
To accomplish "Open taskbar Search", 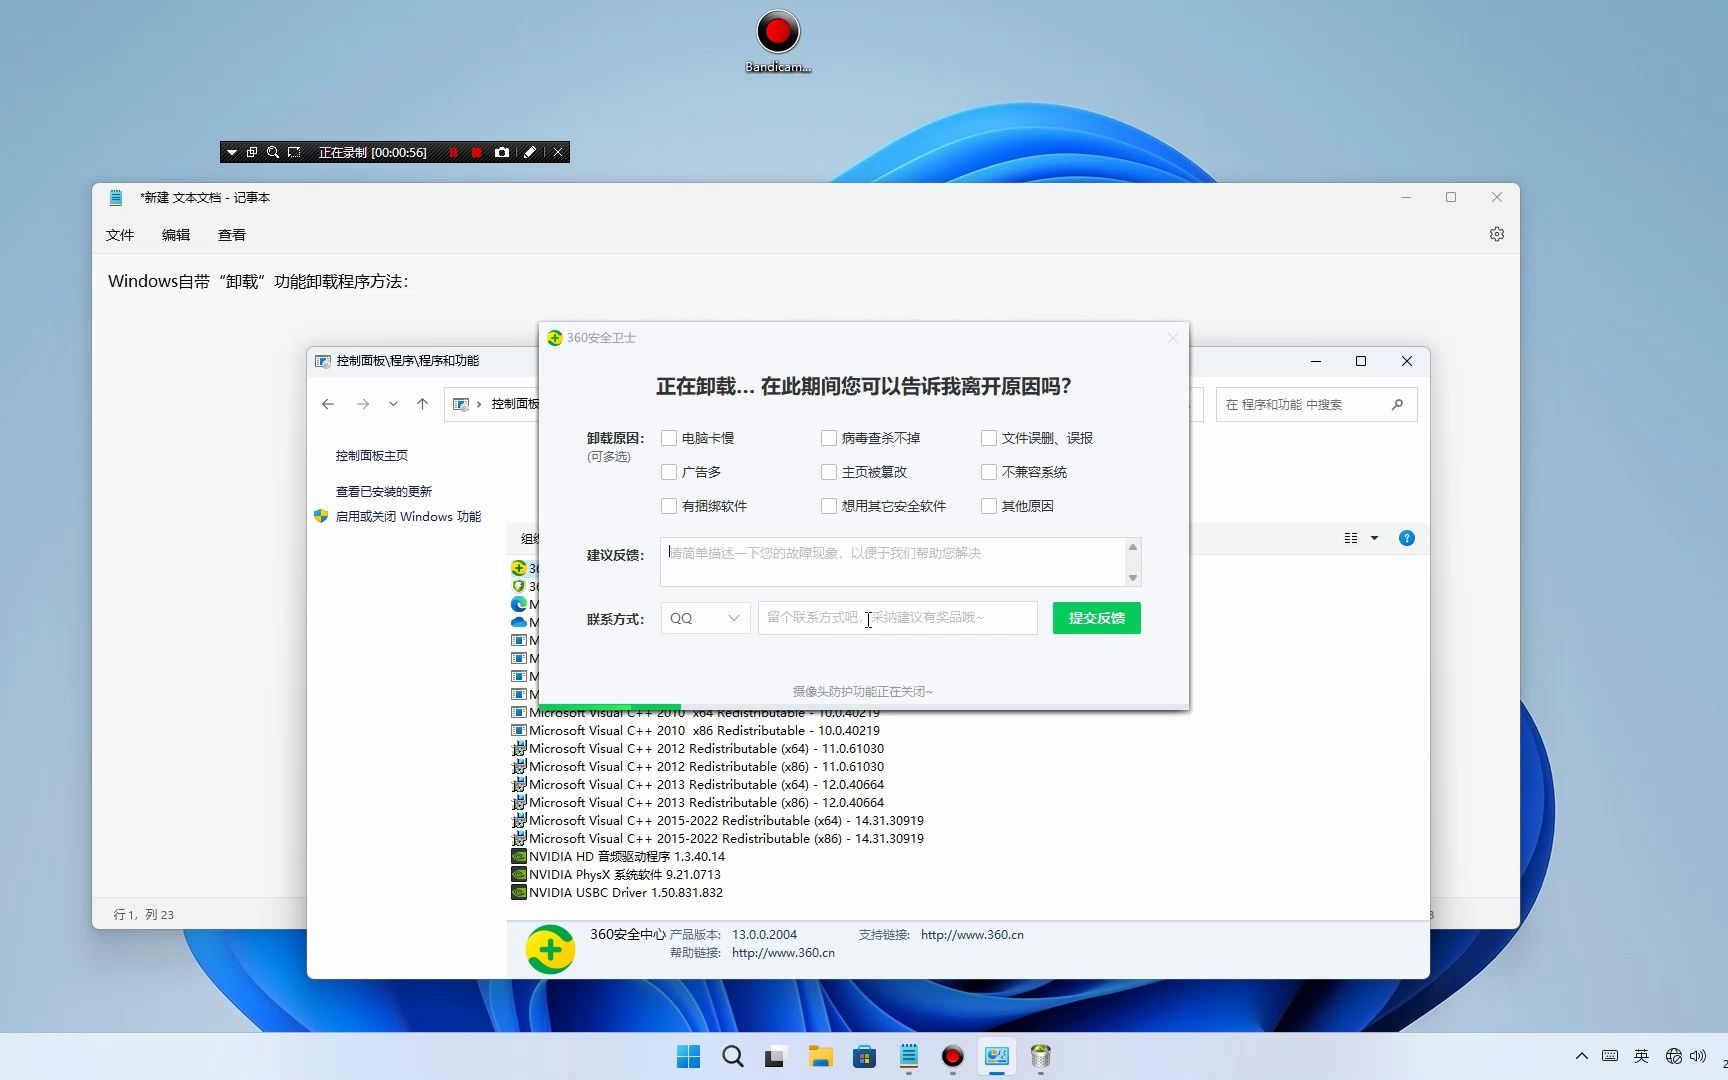I will [733, 1057].
